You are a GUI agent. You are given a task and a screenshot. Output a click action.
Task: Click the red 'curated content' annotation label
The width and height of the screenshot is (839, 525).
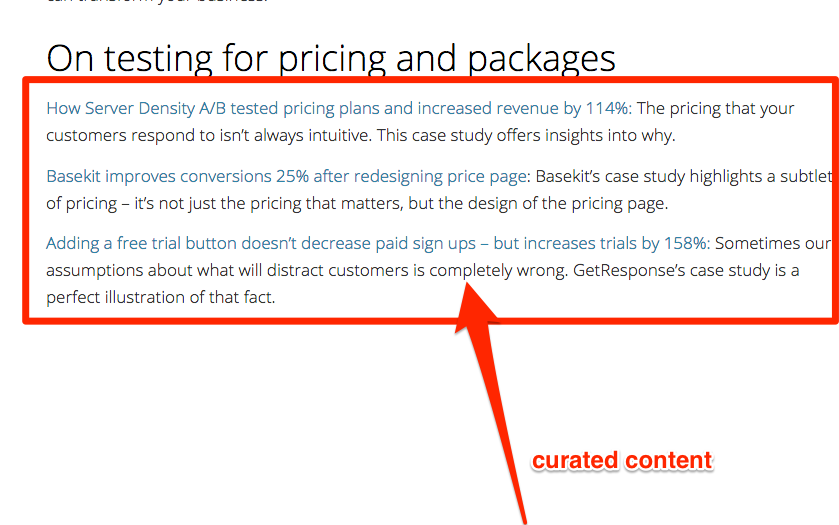622,461
